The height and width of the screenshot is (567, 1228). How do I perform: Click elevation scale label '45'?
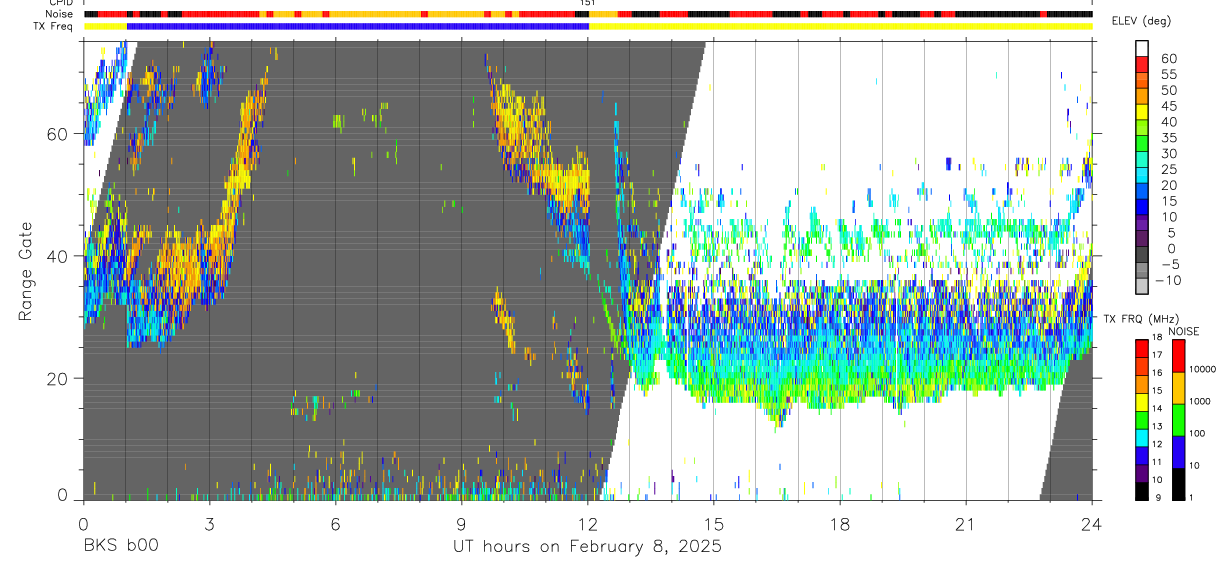point(1168,106)
